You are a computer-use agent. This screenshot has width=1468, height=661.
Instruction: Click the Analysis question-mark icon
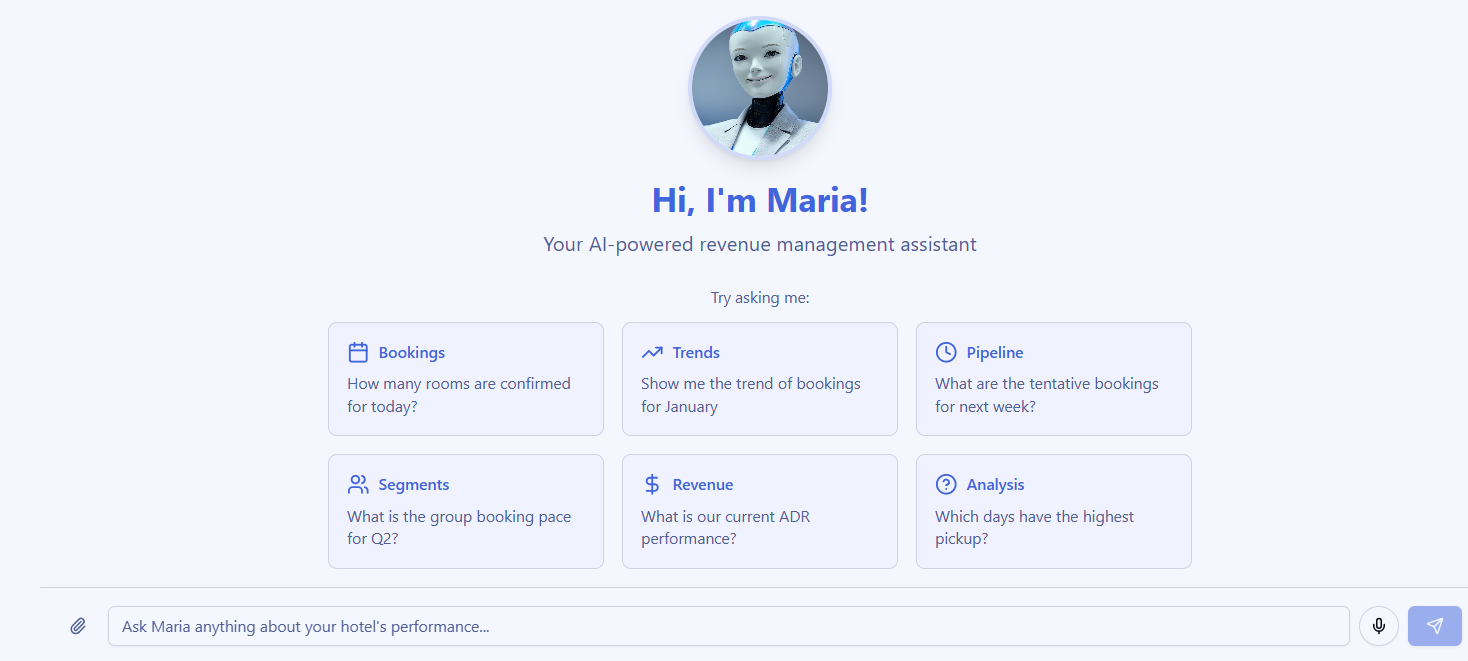click(x=946, y=484)
